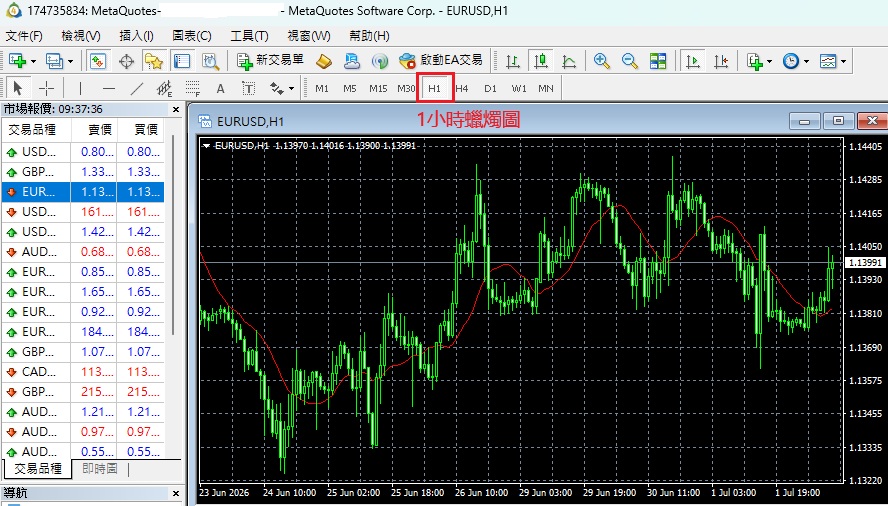Screen dimensions: 888x506
Task: Select the 交易品種 tab
Action: pos(37,469)
